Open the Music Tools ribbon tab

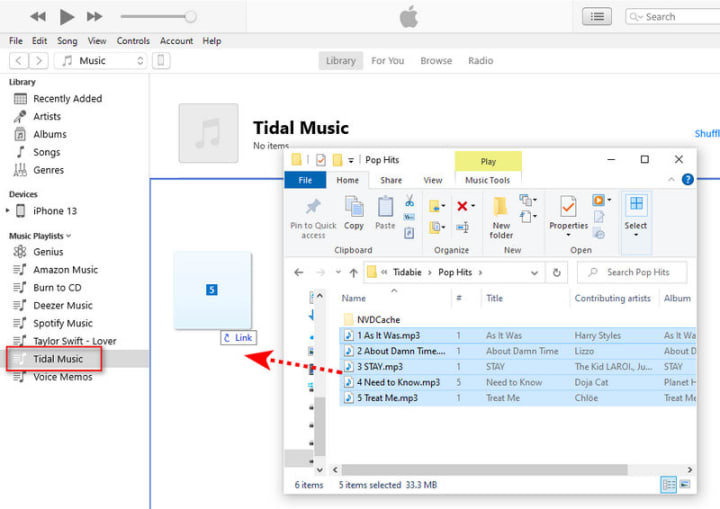(488, 180)
